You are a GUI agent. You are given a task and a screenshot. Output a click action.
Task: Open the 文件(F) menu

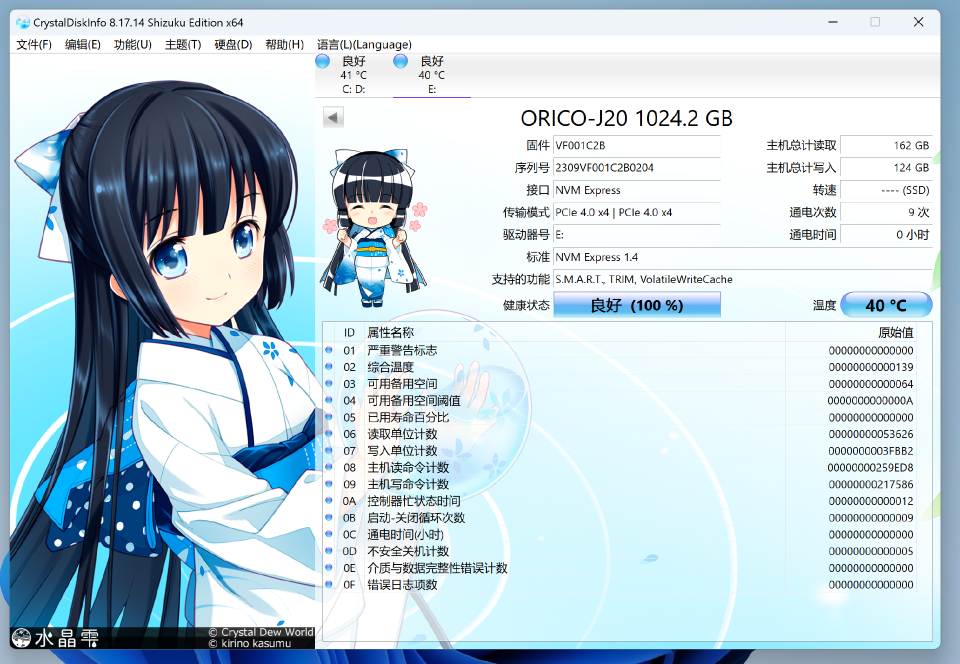click(34, 45)
